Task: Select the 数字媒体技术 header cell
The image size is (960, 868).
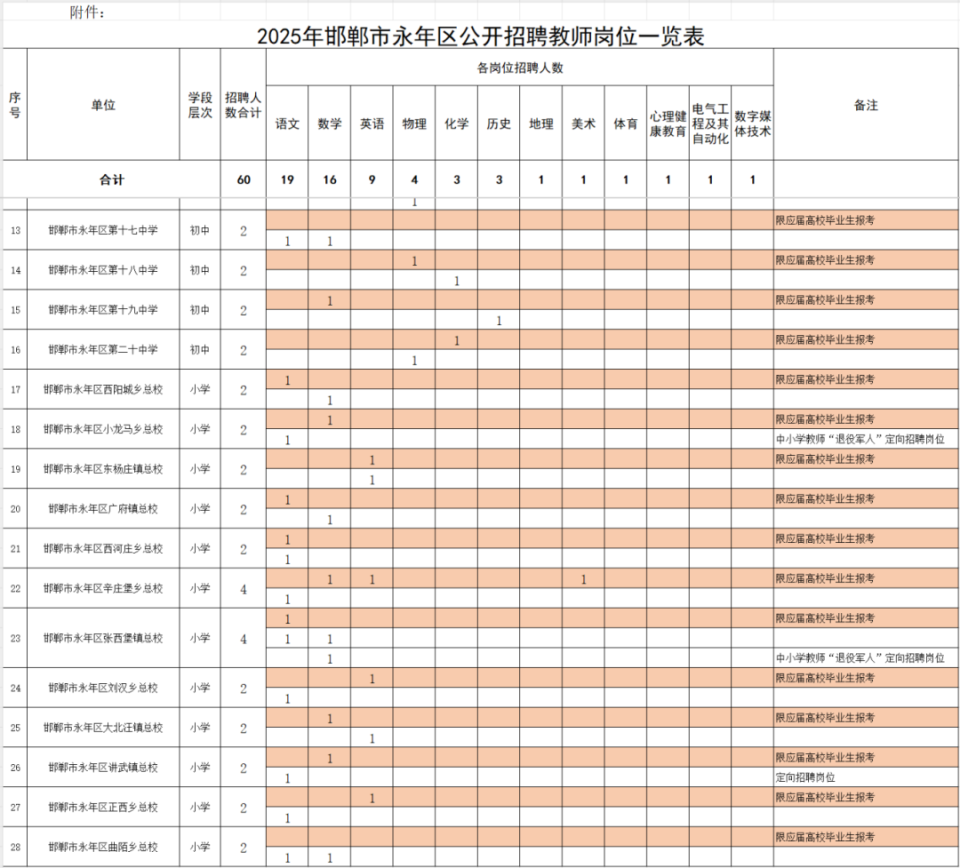Action: pyautogui.click(x=752, y=124)
